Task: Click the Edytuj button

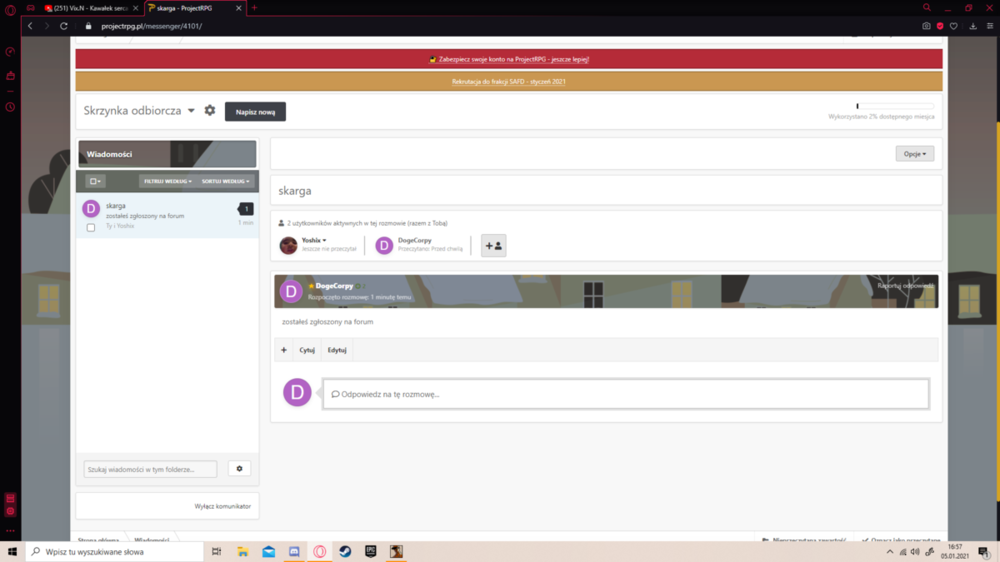Action: coord(337,350)
